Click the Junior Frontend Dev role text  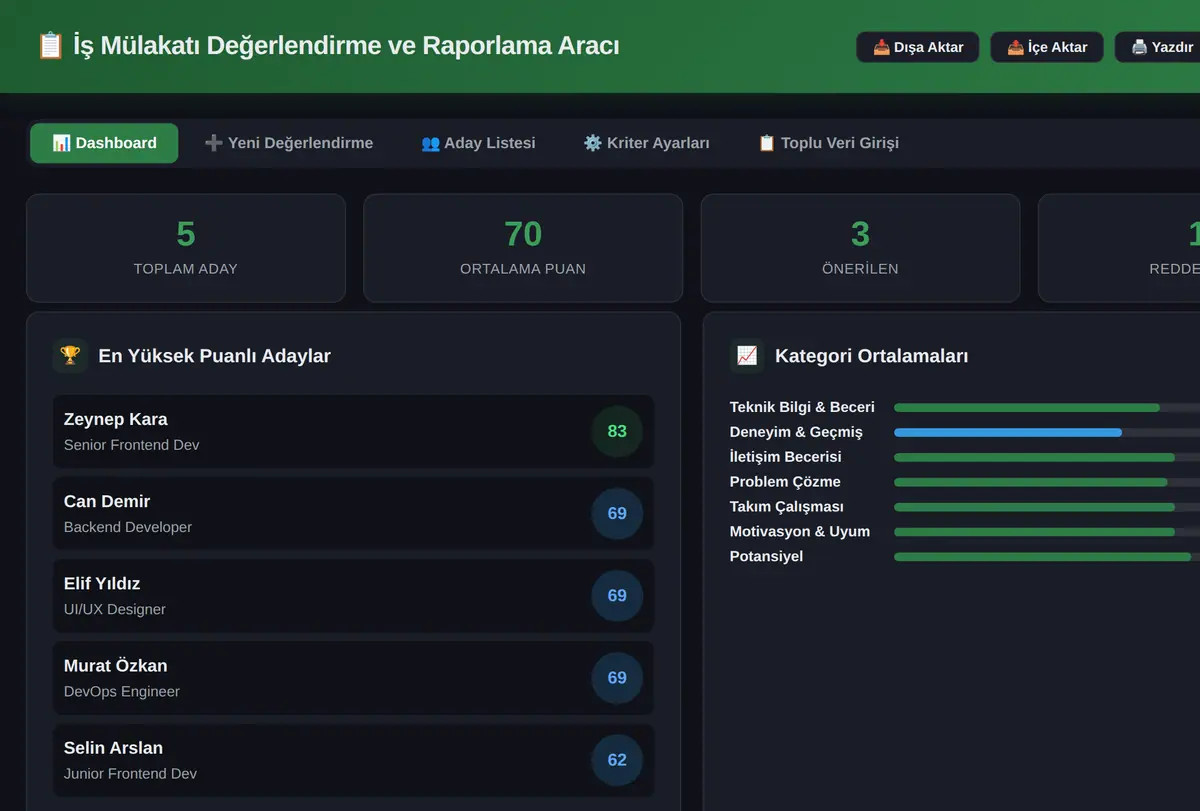131,774
